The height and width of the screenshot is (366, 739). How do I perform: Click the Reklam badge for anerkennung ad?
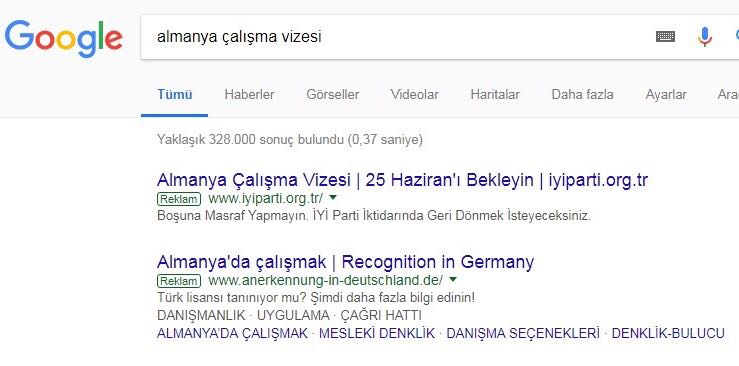(179, 281)
